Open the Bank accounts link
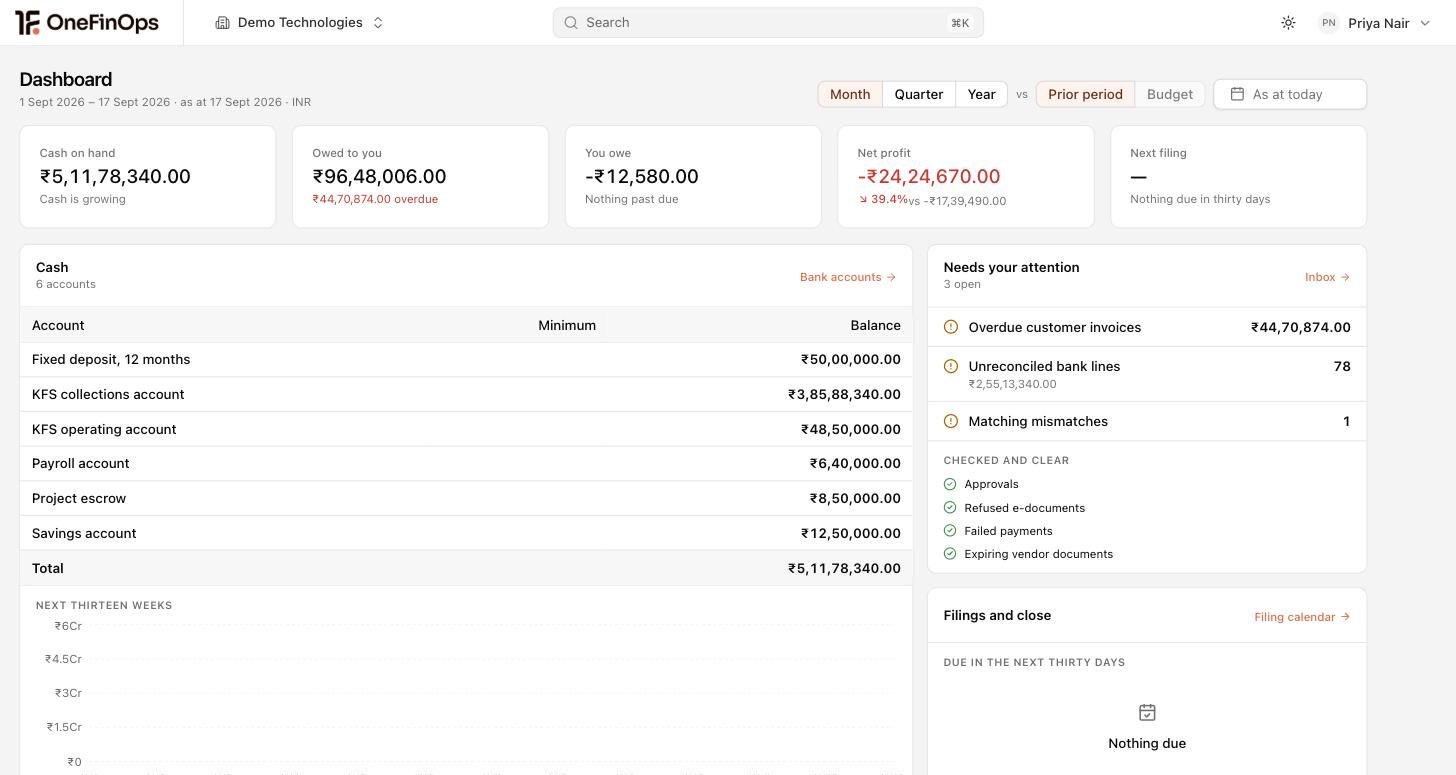This screenshot has height=775, width=1456. tap(848, 277)
